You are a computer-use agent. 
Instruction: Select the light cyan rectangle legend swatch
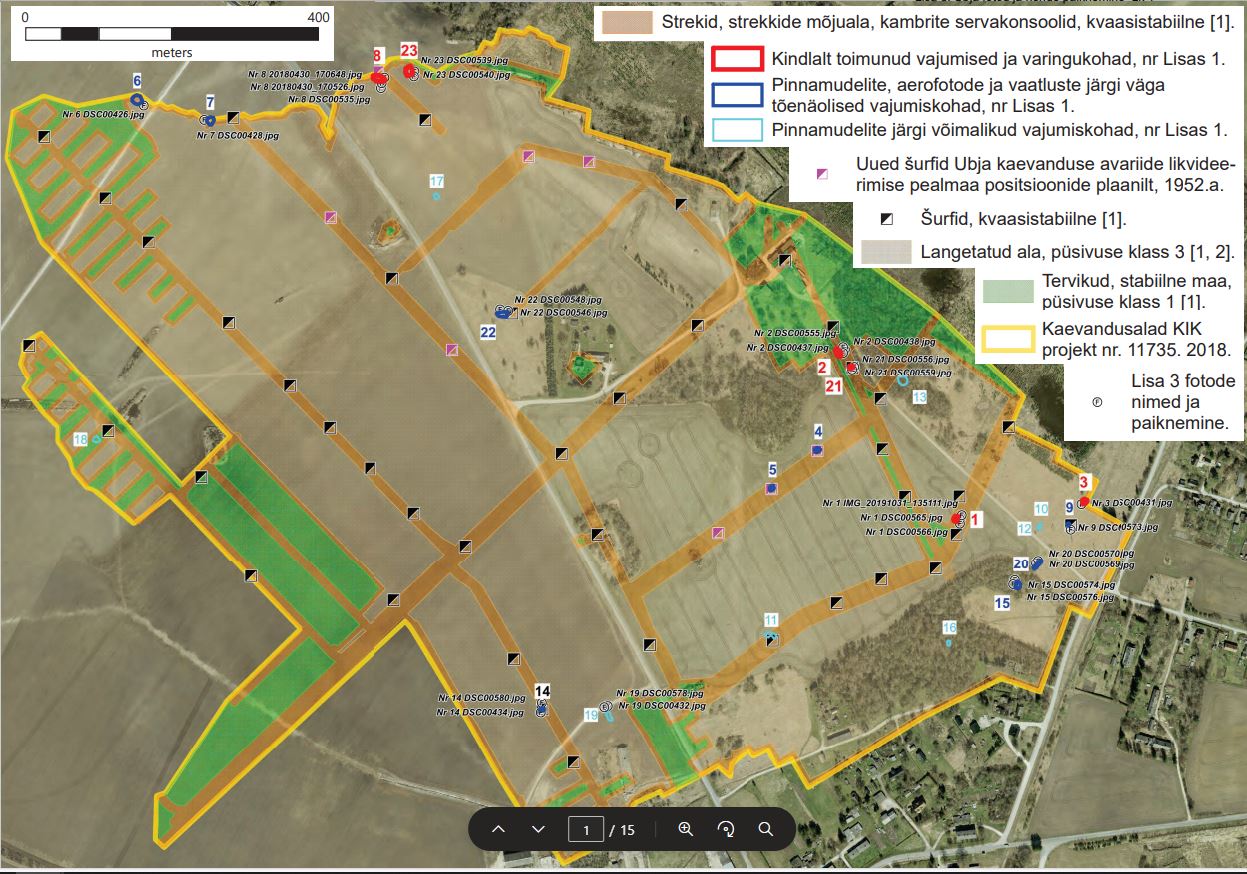740,130
